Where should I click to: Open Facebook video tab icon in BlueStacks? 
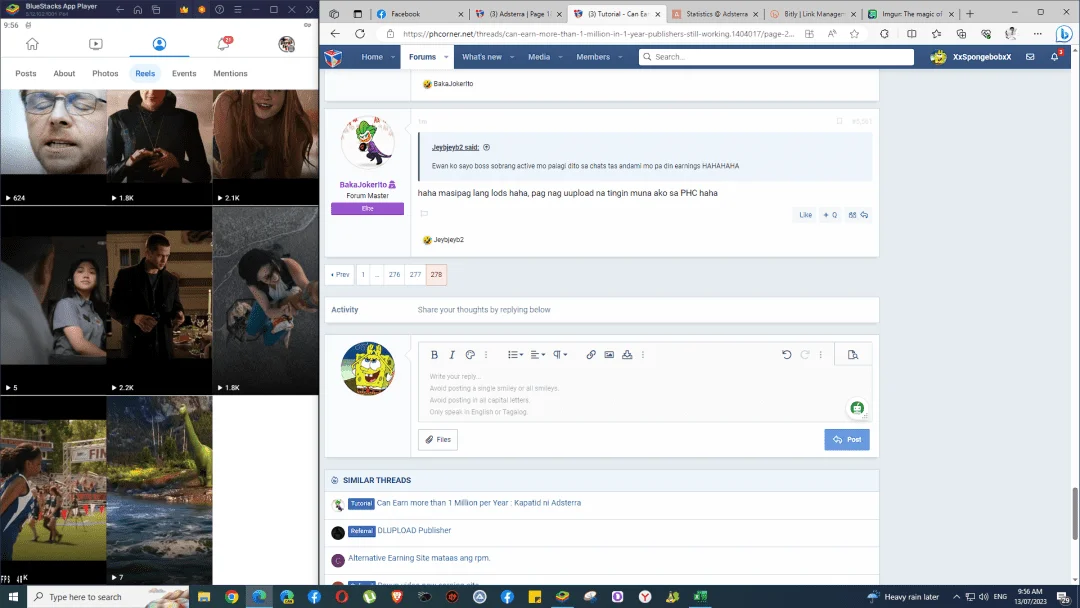coord(96,44)
